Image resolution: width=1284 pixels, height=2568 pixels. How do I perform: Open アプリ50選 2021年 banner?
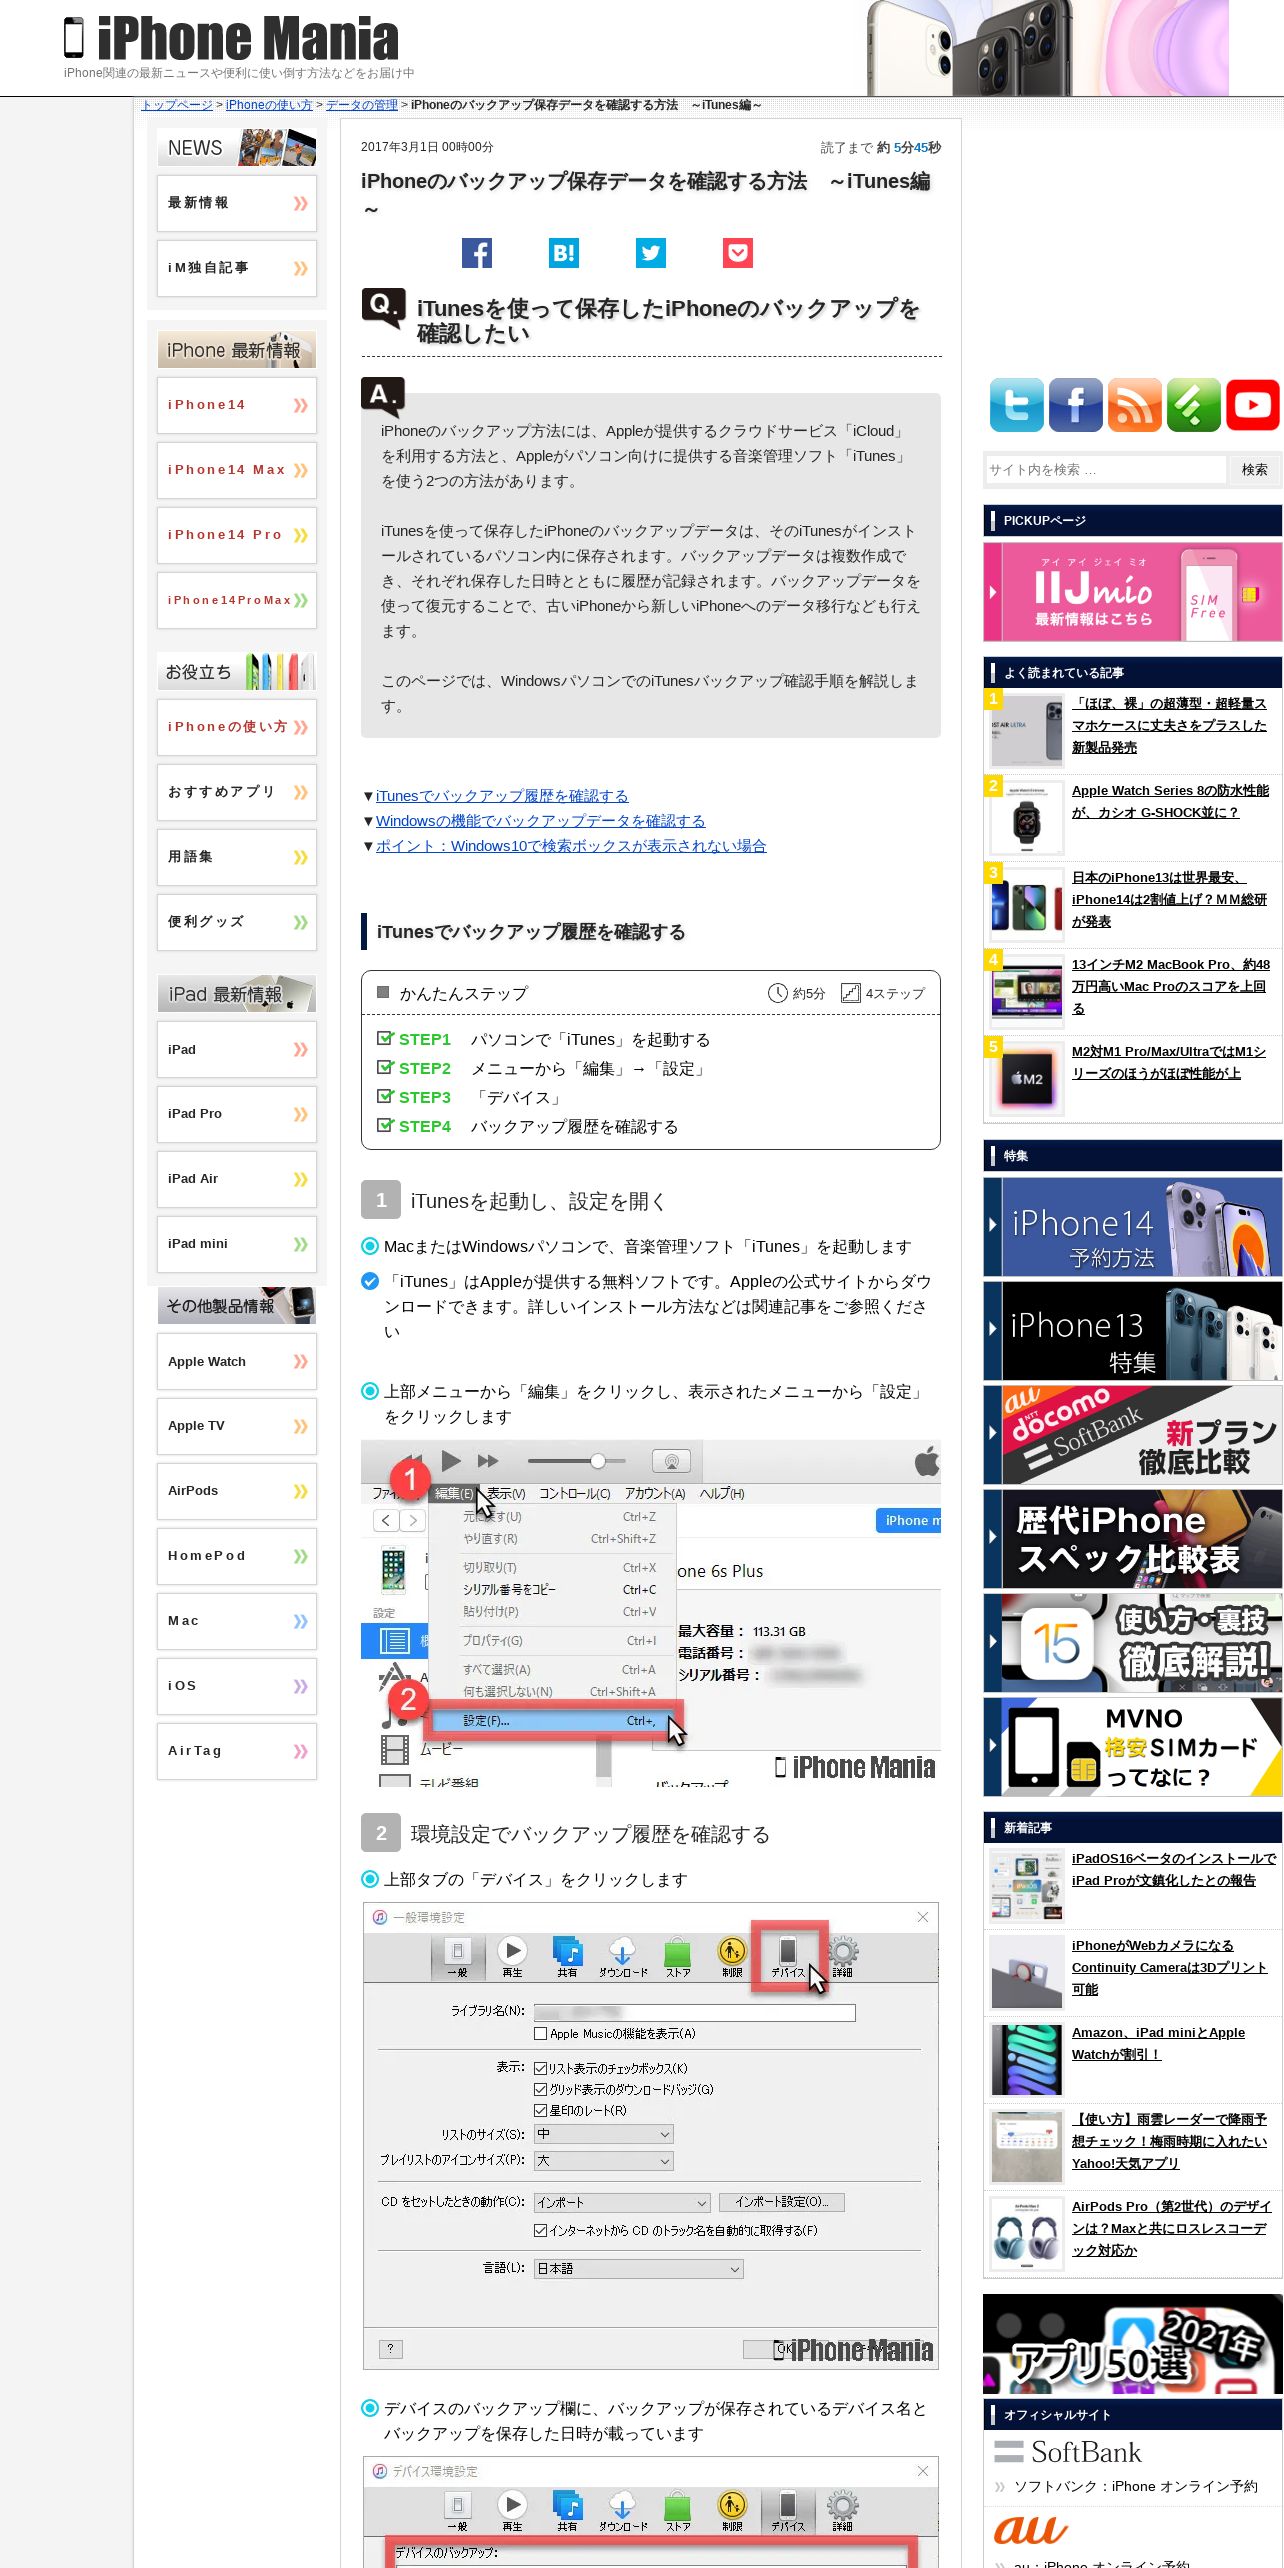(x=1132, y=2344)
